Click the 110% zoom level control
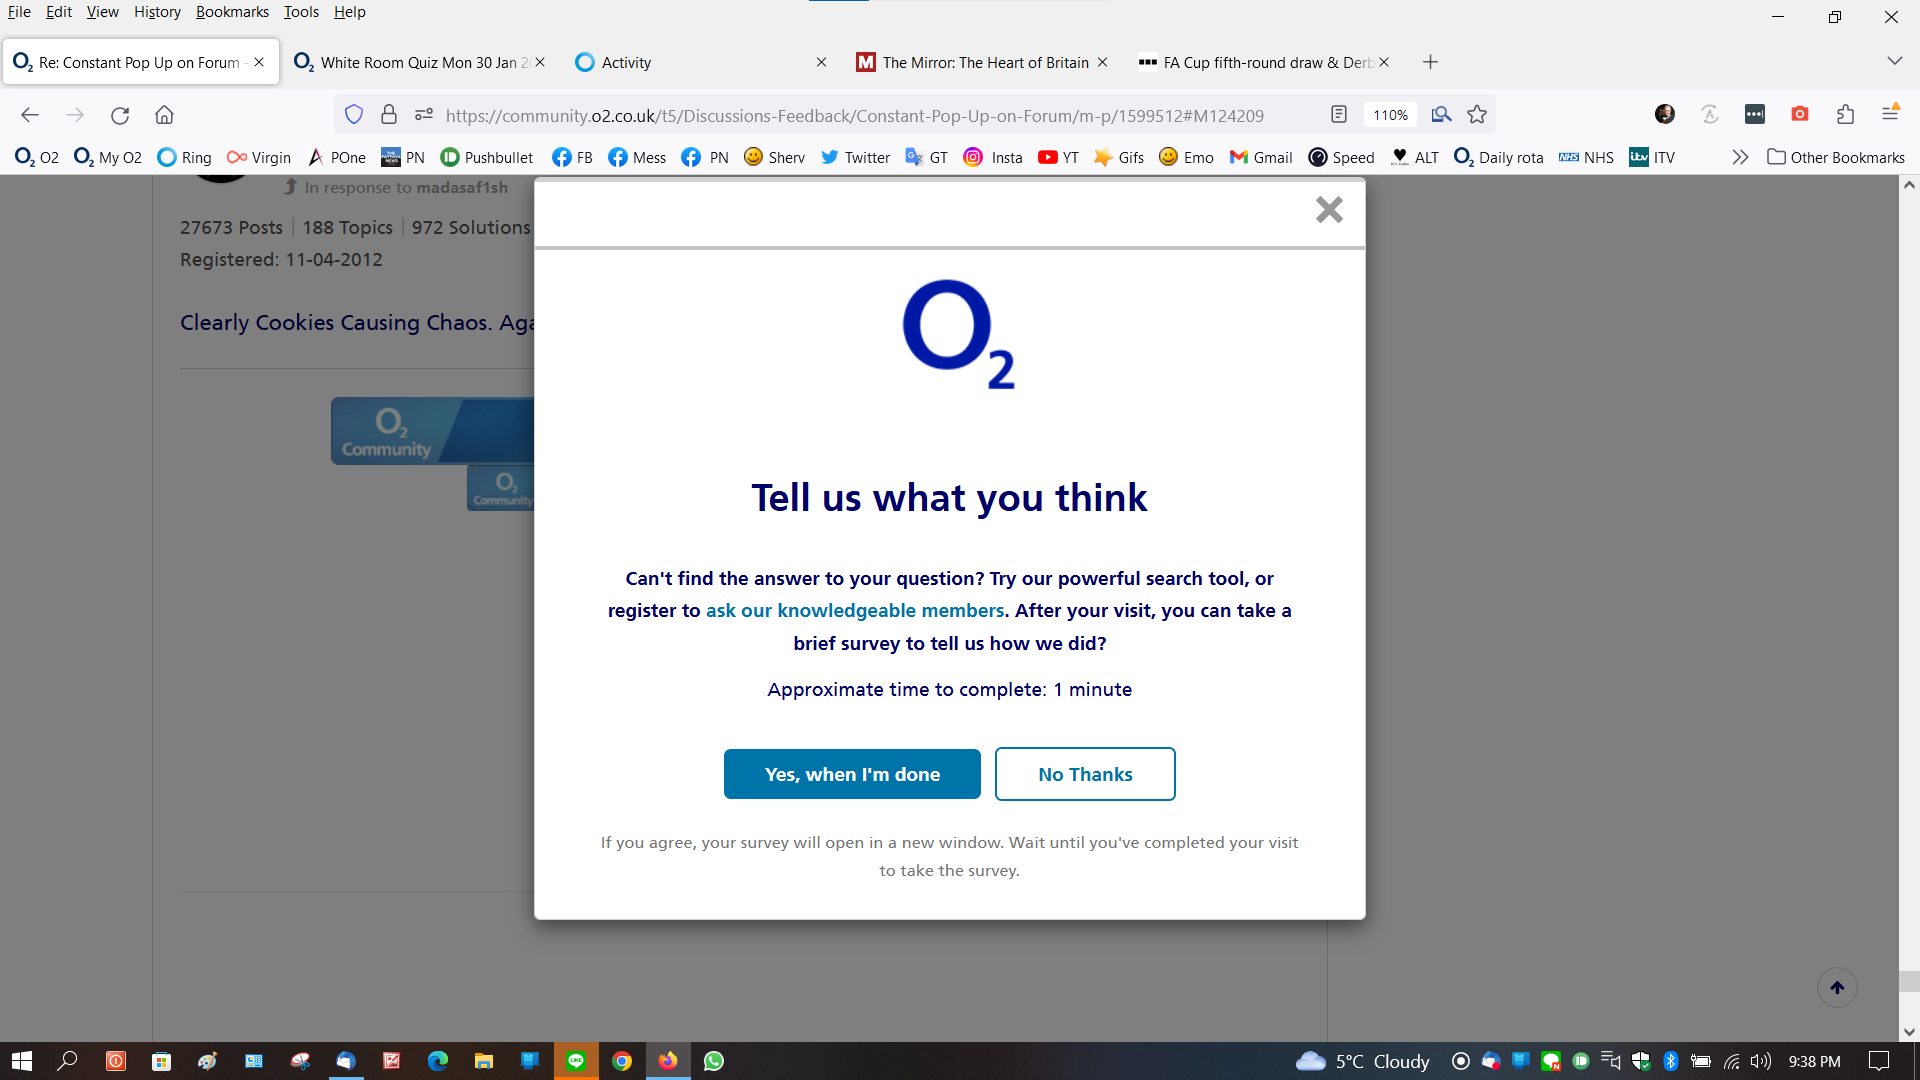Image resolution: width=1920 pixels, height=1080 pixels. [x=1390, y=114]
